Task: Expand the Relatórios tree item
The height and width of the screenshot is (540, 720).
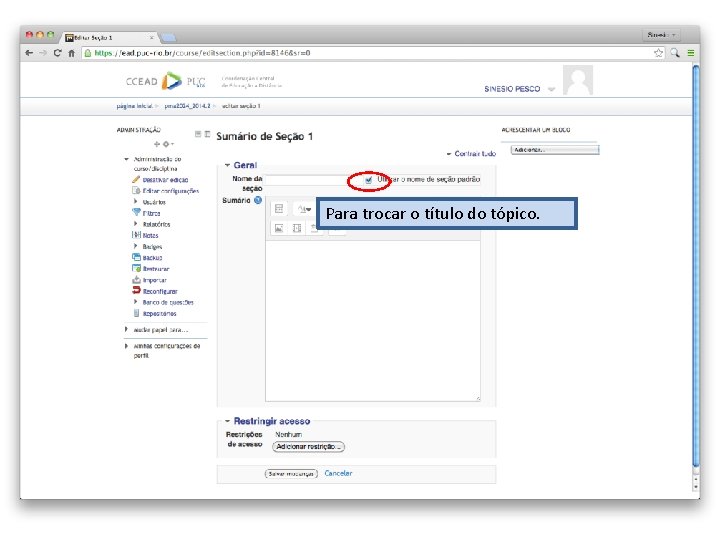Action: tap(135, 224)
